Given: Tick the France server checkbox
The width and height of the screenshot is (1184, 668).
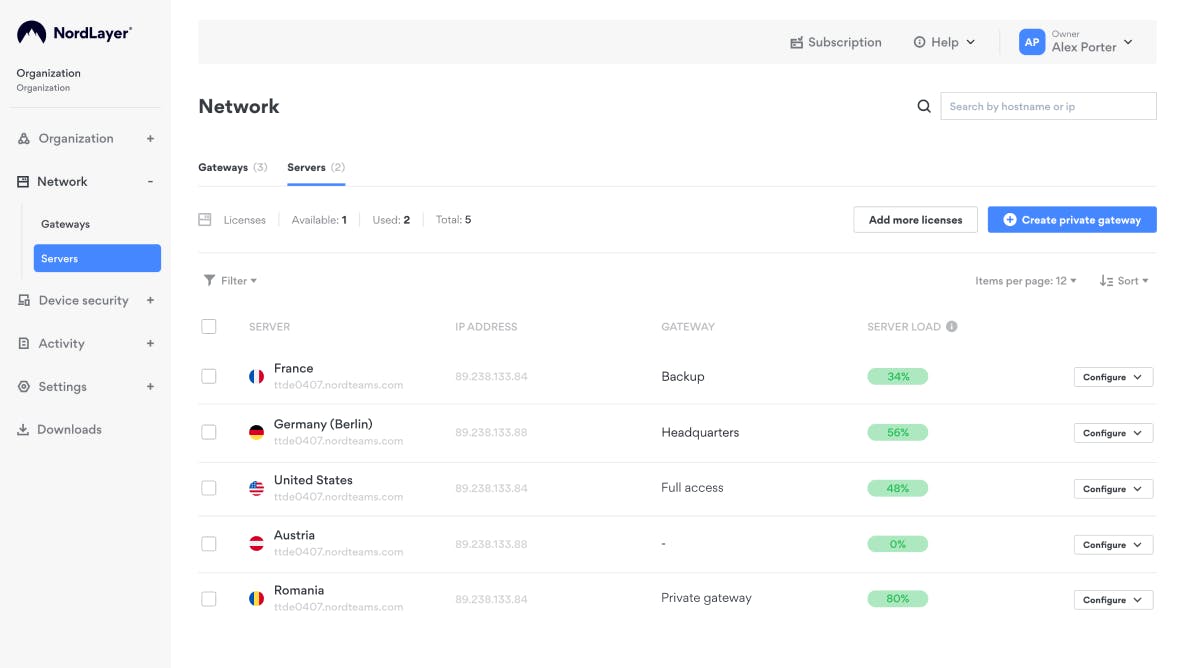Looking at the screenshot, I should coord(208,377).
